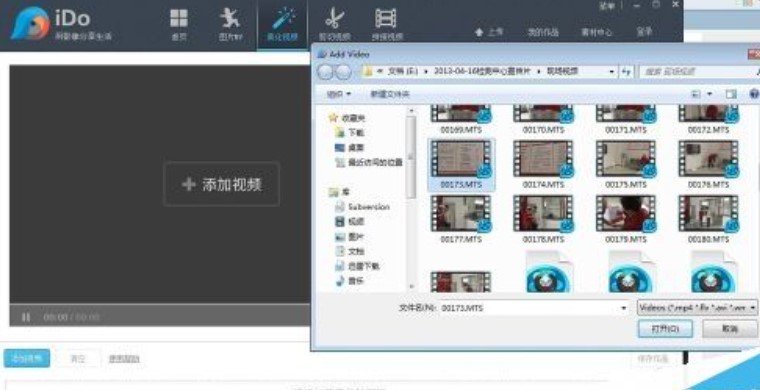
Task: Click the new folder button in dialog toolbar
Action: click(390, 94)
